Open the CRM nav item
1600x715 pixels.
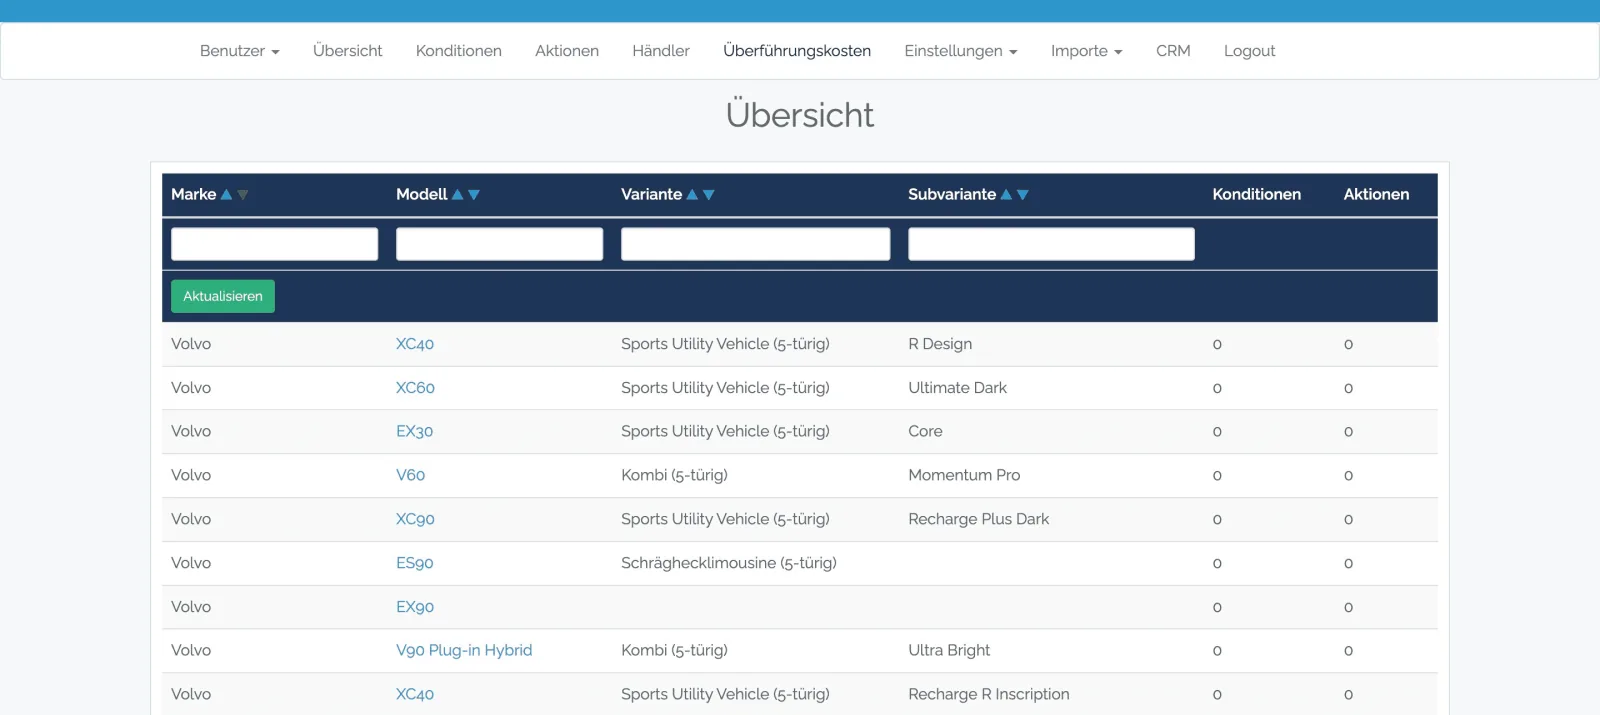point(1173,51)
